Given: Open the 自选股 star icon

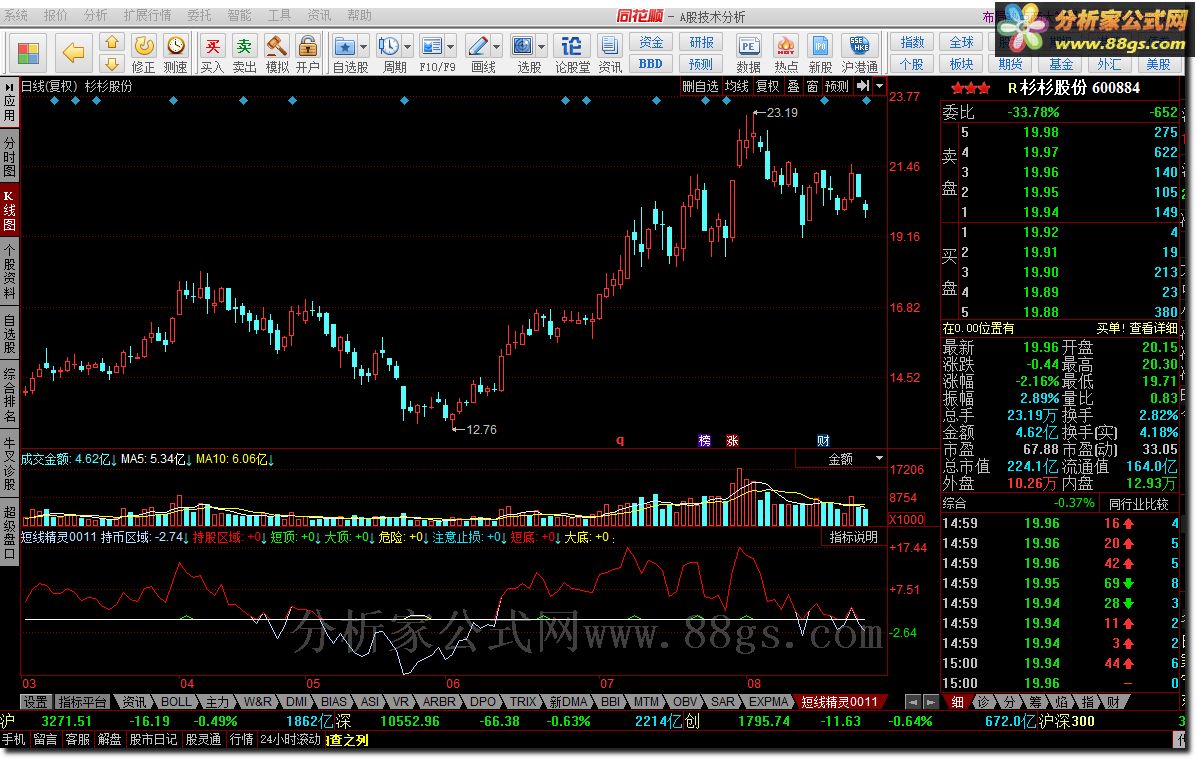Looking at the screenshot, I should [x=344, y=47].
